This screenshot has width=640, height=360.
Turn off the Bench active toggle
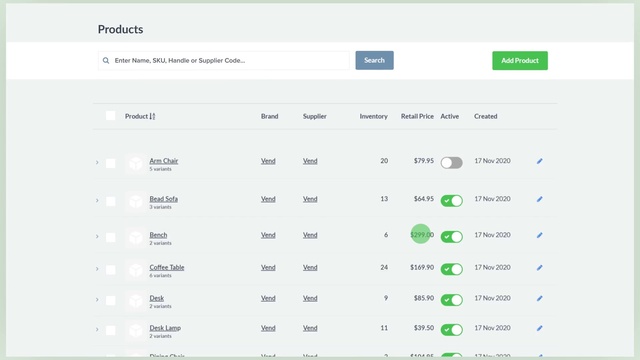[x=451, y=237]
